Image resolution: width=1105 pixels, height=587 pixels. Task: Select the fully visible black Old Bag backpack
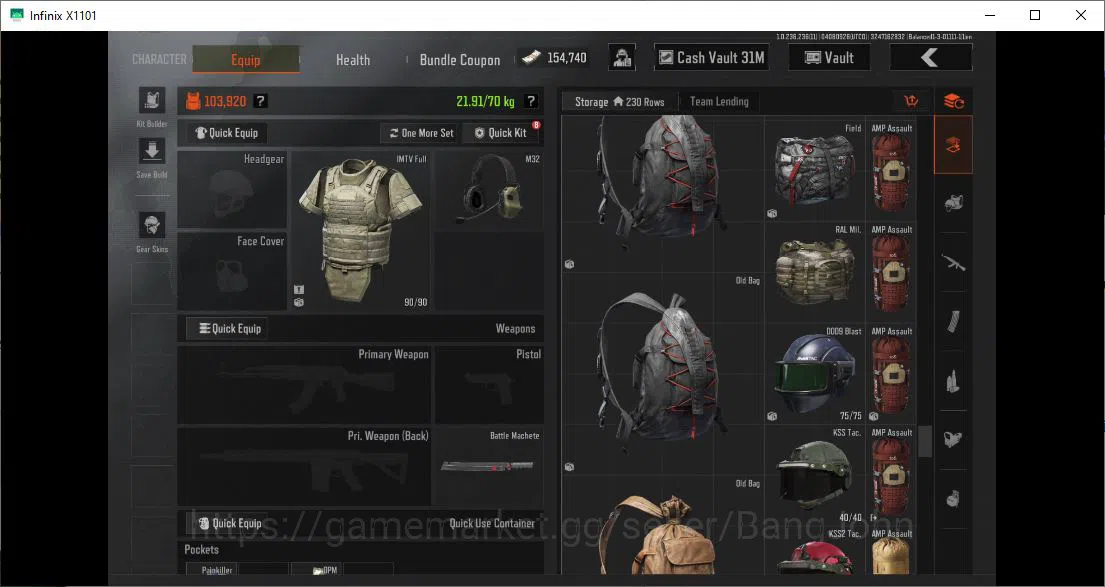click(663, 374)
